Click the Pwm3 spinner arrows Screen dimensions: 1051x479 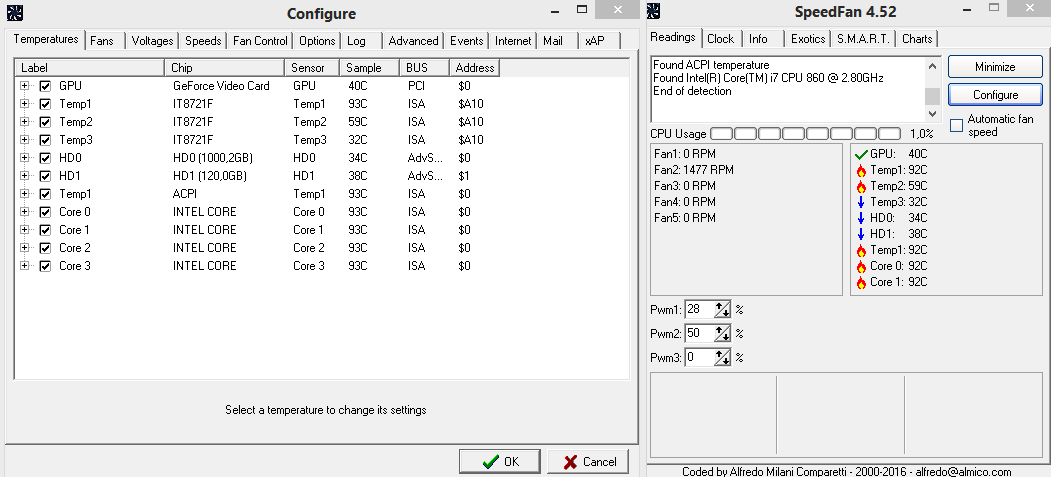coord(722,358)
